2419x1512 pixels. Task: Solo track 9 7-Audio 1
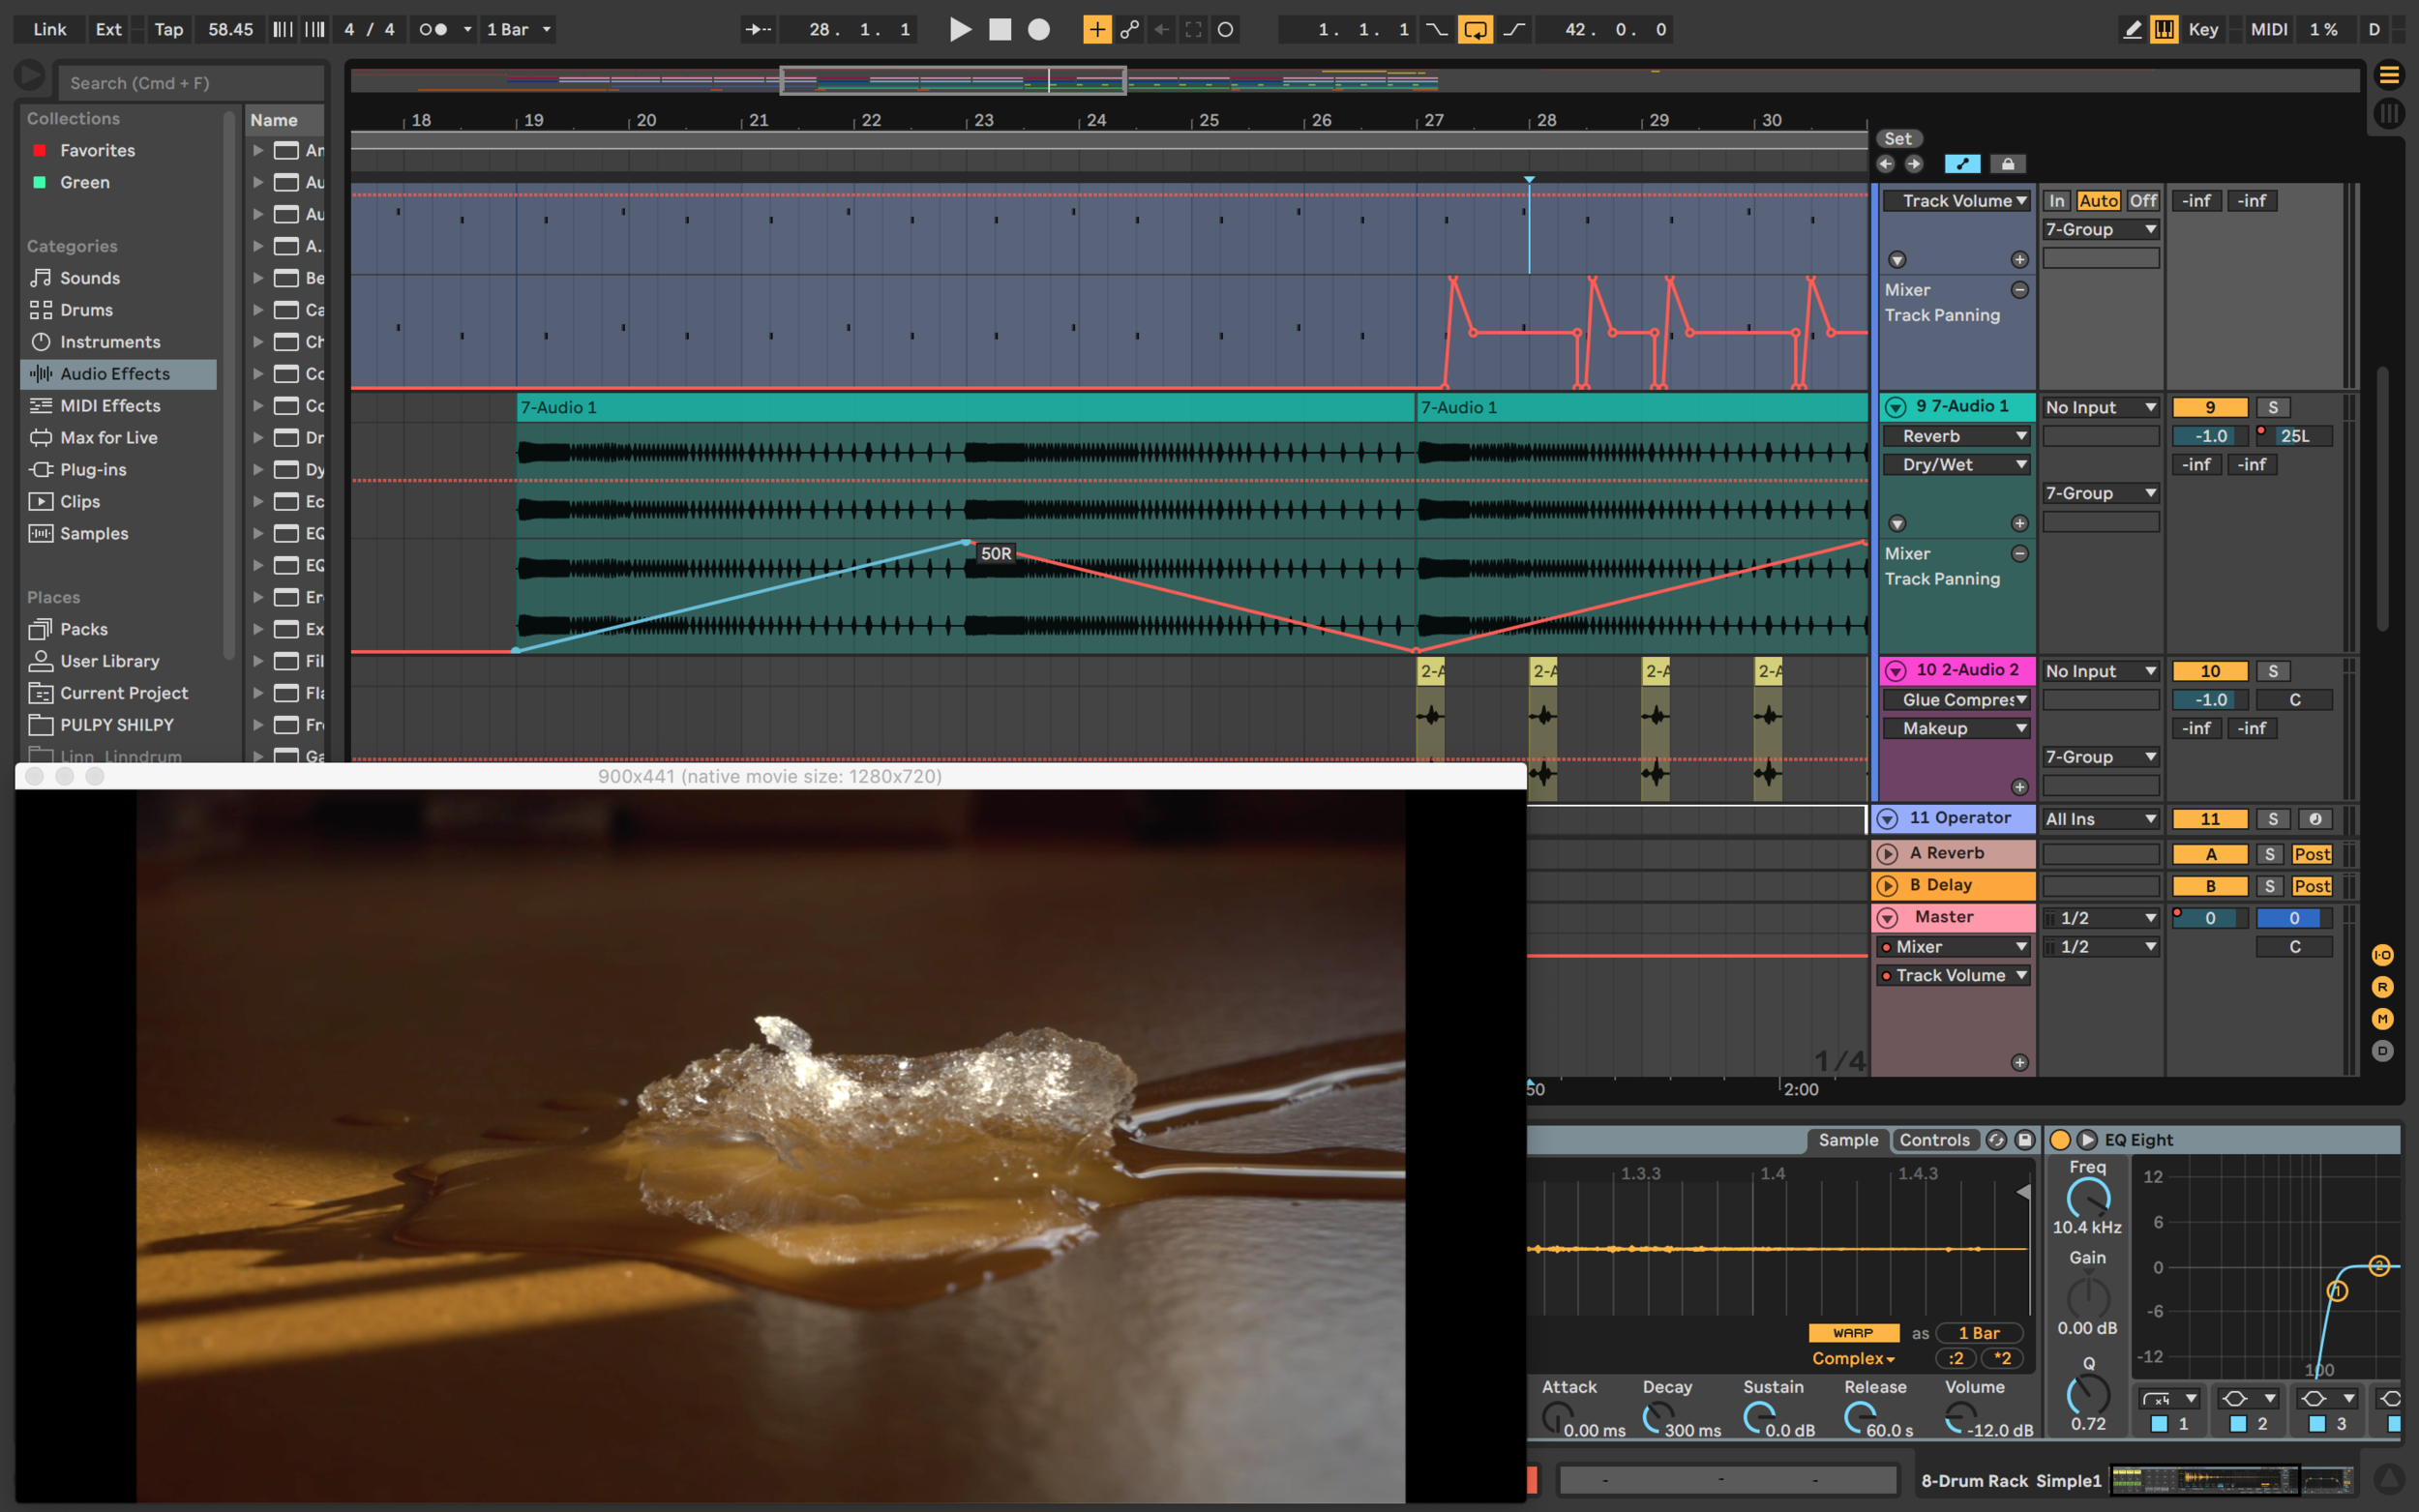click(2273, 407)
